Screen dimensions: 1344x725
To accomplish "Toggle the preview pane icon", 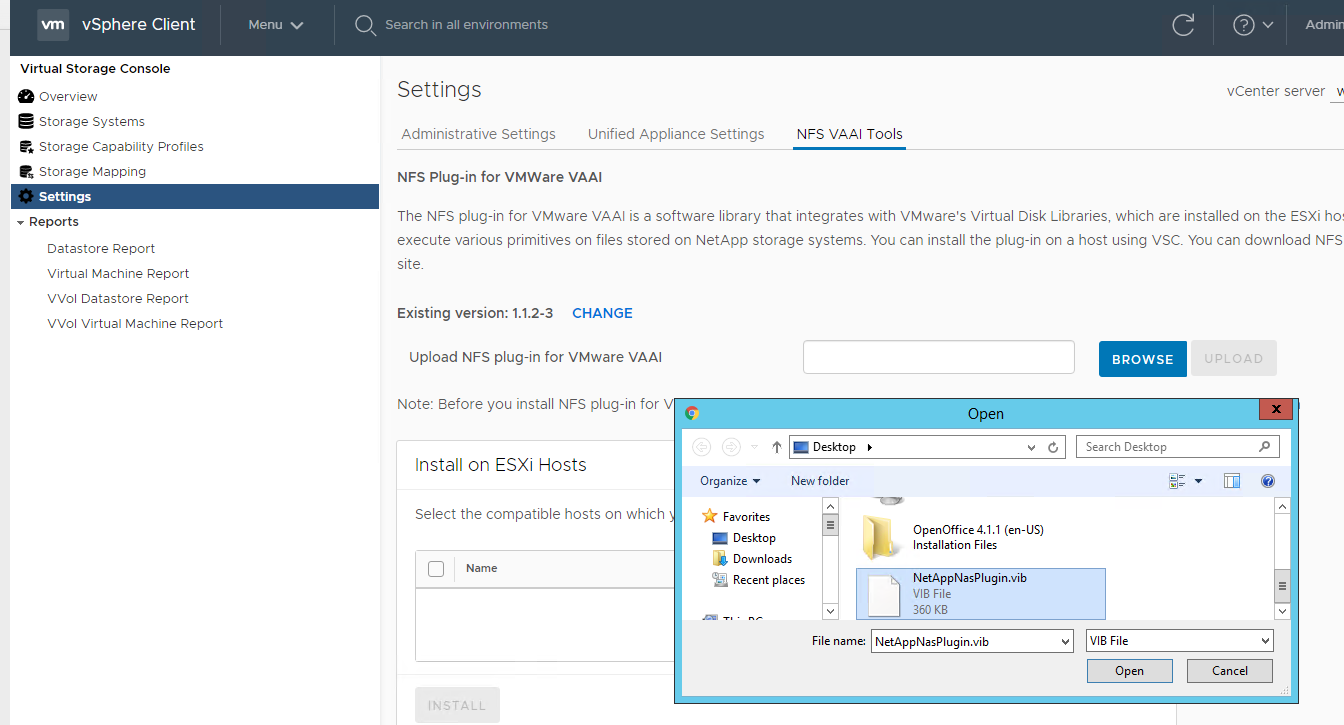I will click(1232, 481).
